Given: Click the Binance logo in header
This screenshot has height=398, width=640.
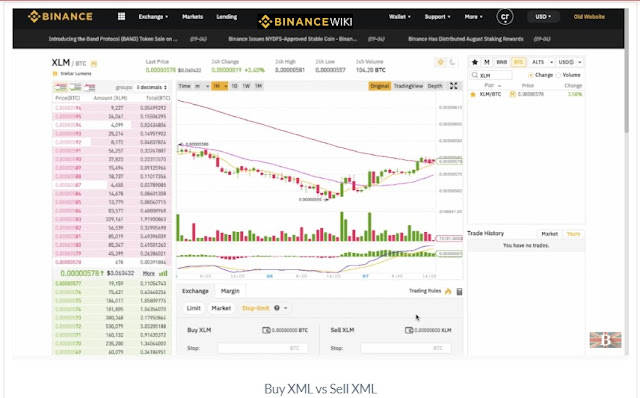Looking at the screenshot, I should [x=60, y=16].
